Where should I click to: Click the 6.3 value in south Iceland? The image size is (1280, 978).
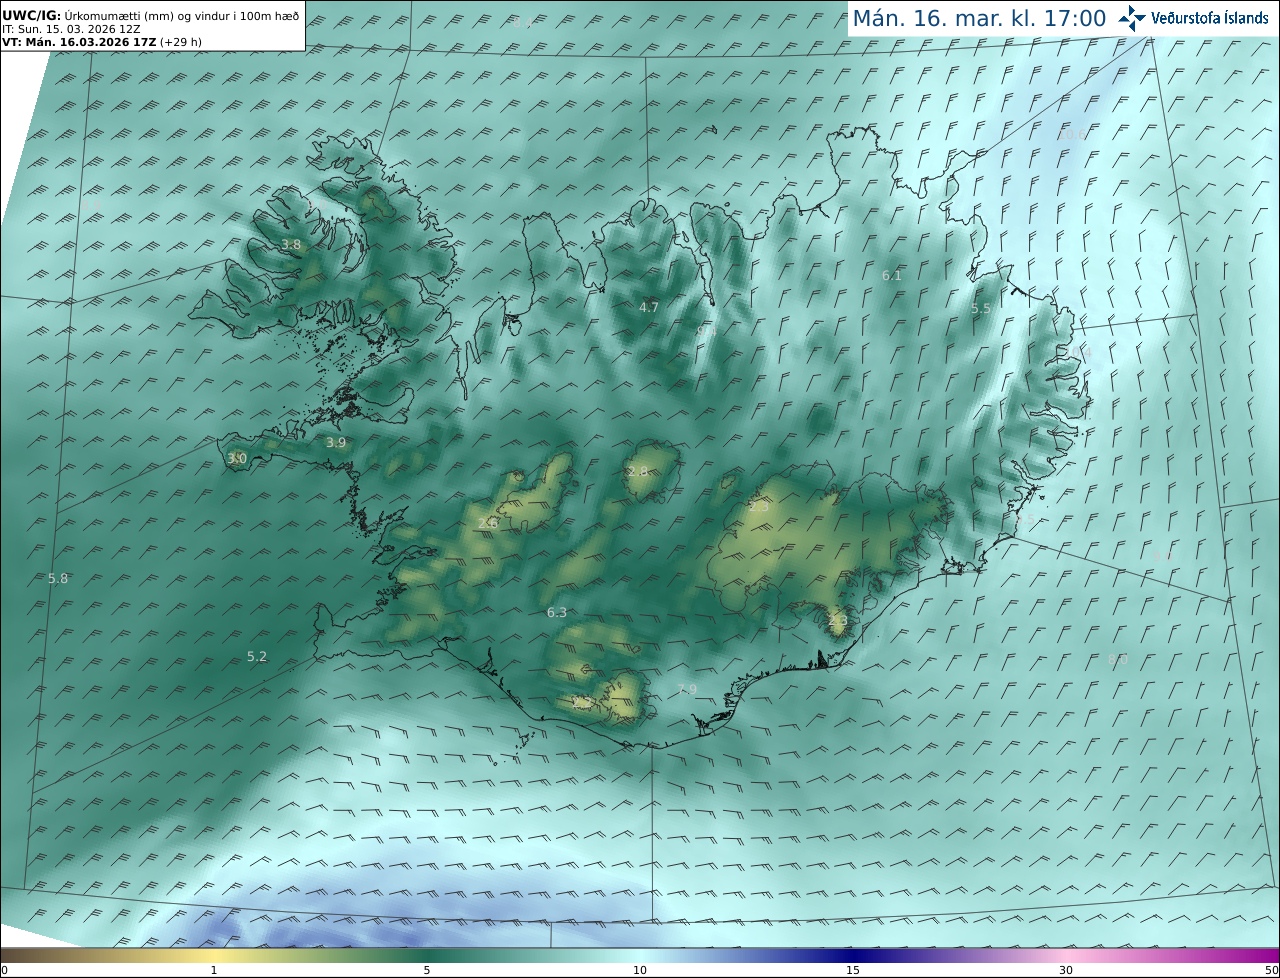pyautogui.click(x=557, y=612)
